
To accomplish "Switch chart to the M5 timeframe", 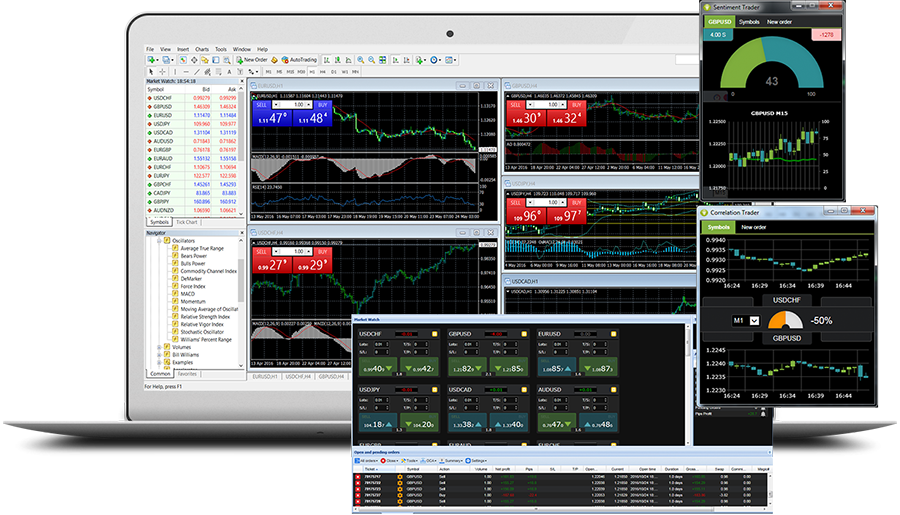I will point(280,72).
